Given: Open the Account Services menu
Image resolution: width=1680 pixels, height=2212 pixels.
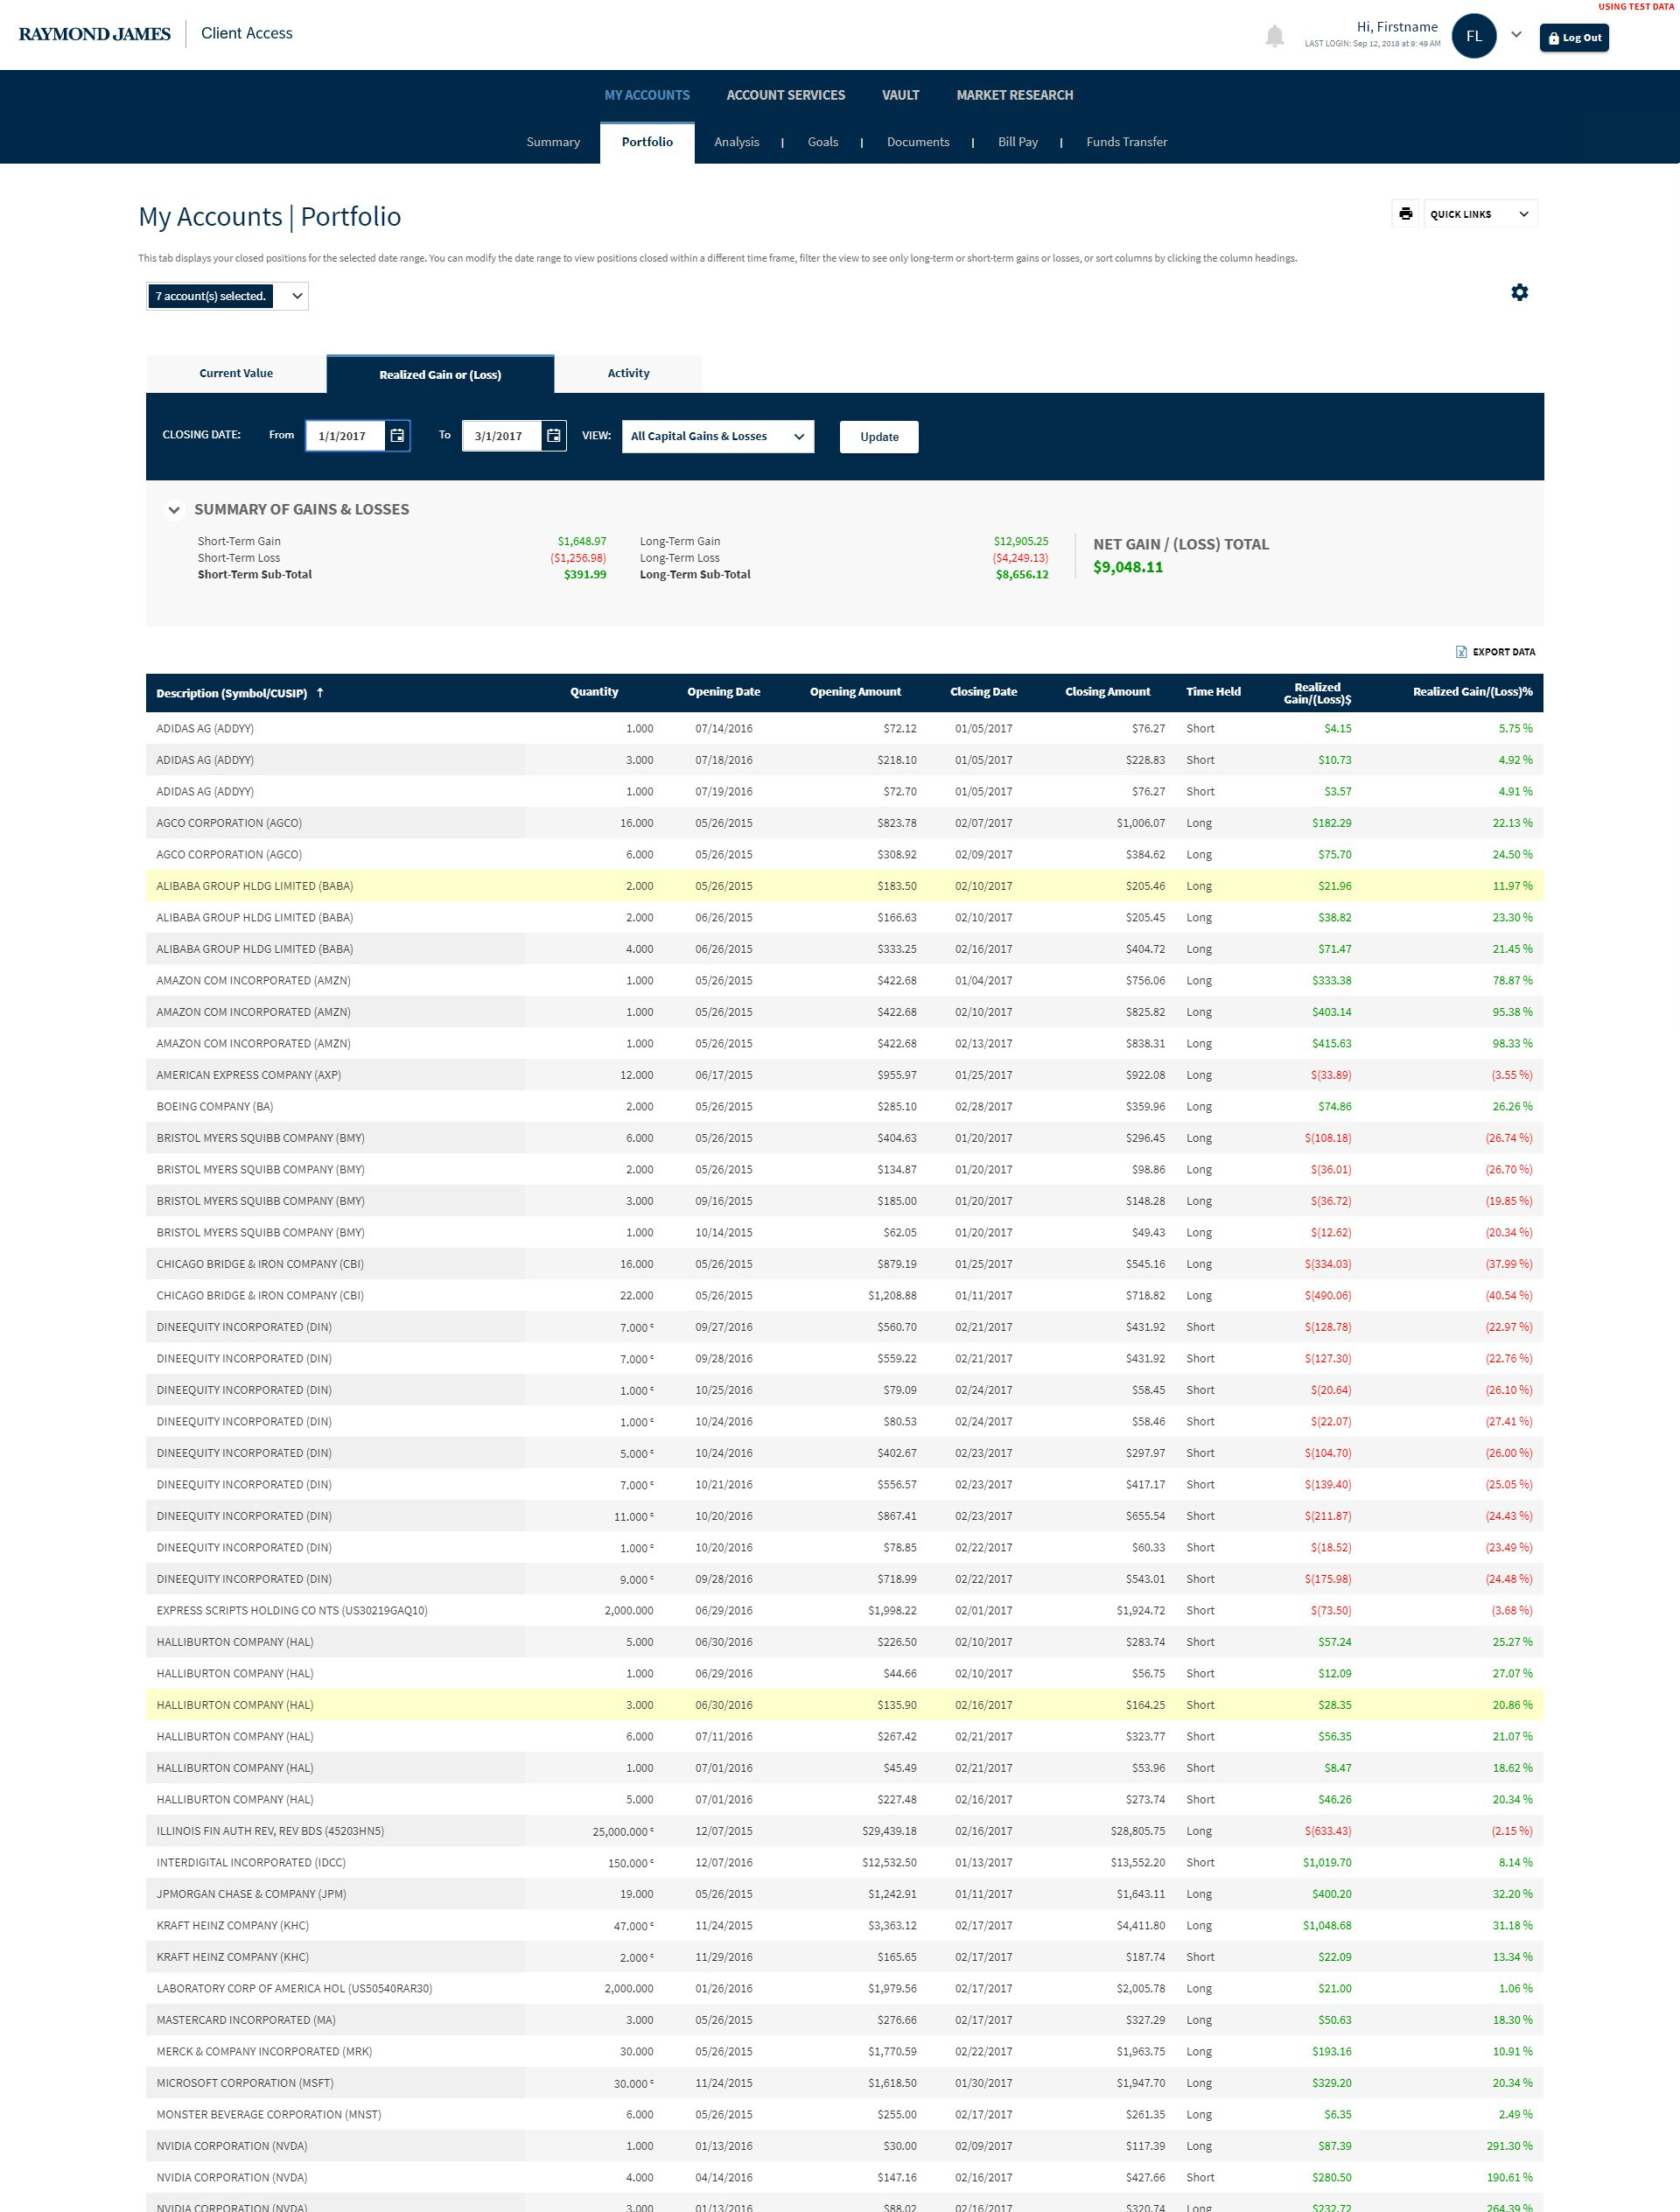Looking at the screenshot, I should [786, 95].
